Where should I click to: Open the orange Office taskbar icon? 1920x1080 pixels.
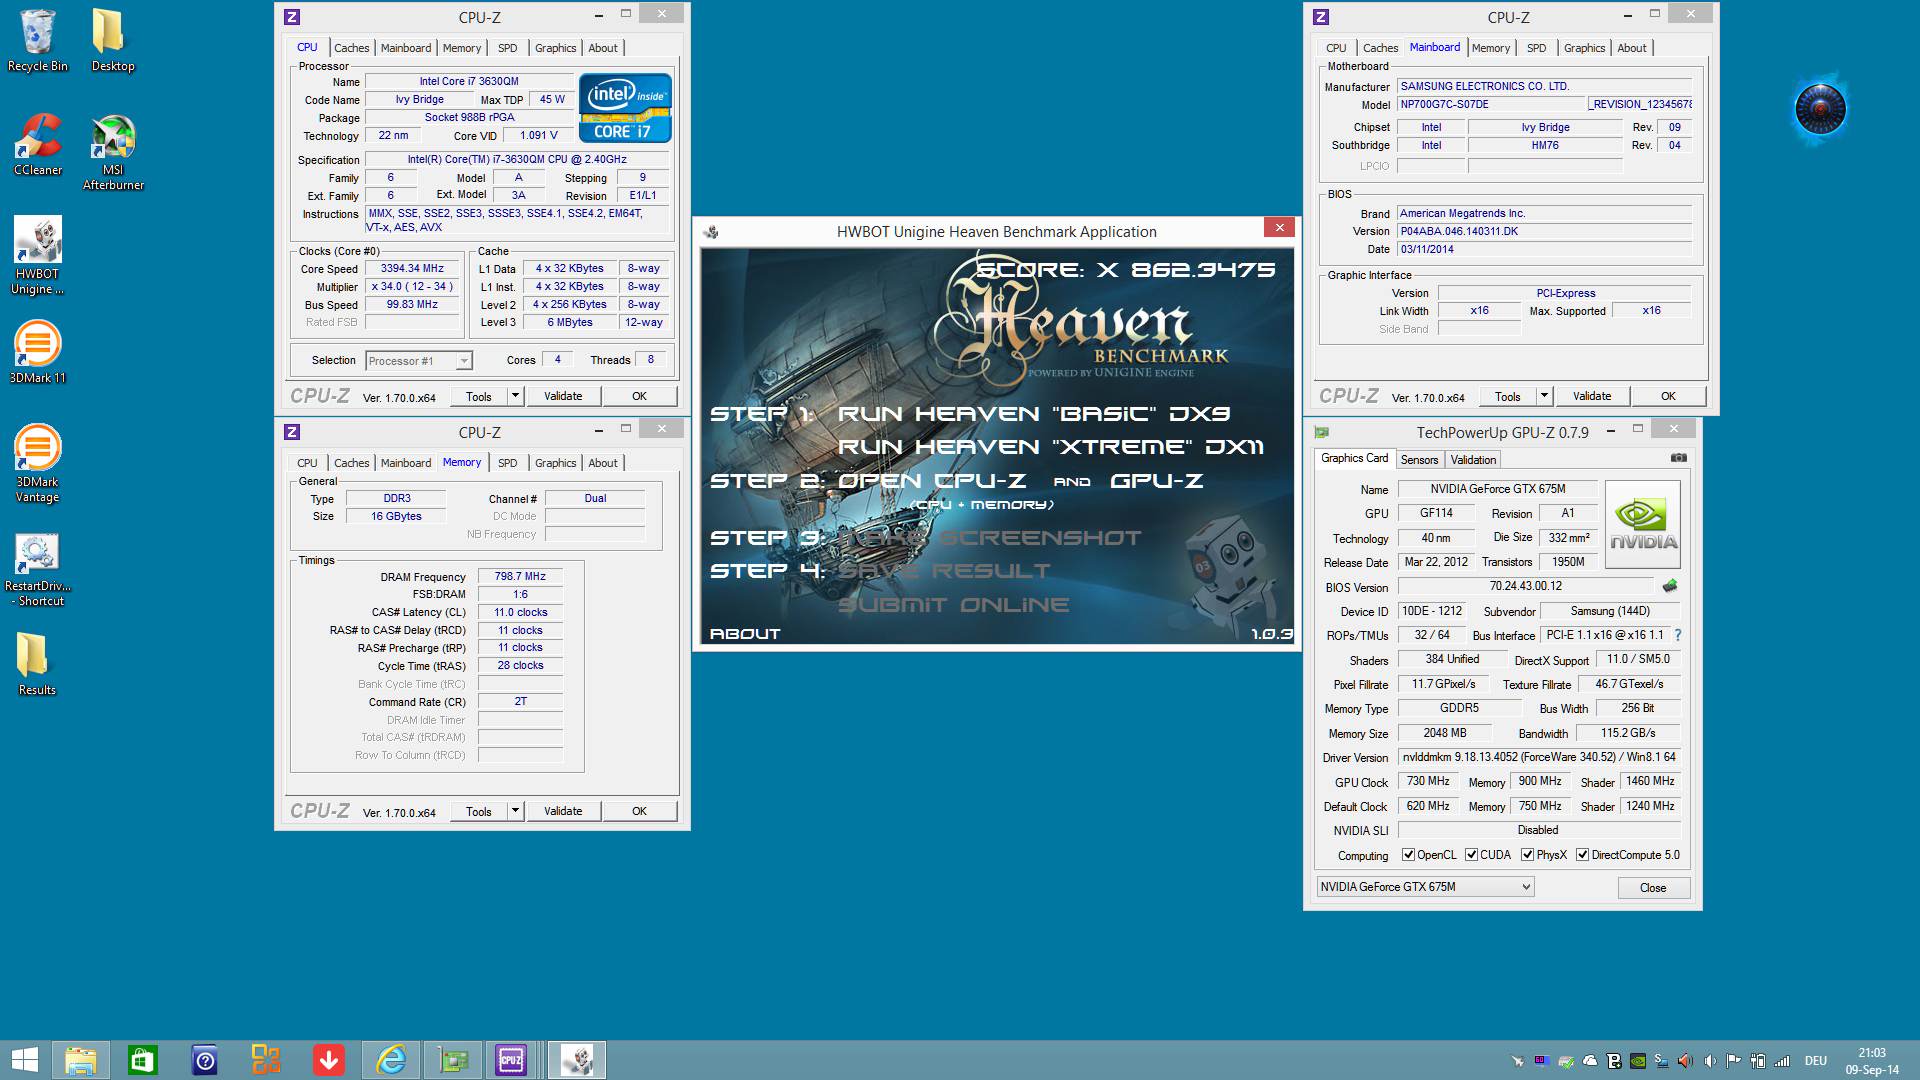tap(266, 1060)
